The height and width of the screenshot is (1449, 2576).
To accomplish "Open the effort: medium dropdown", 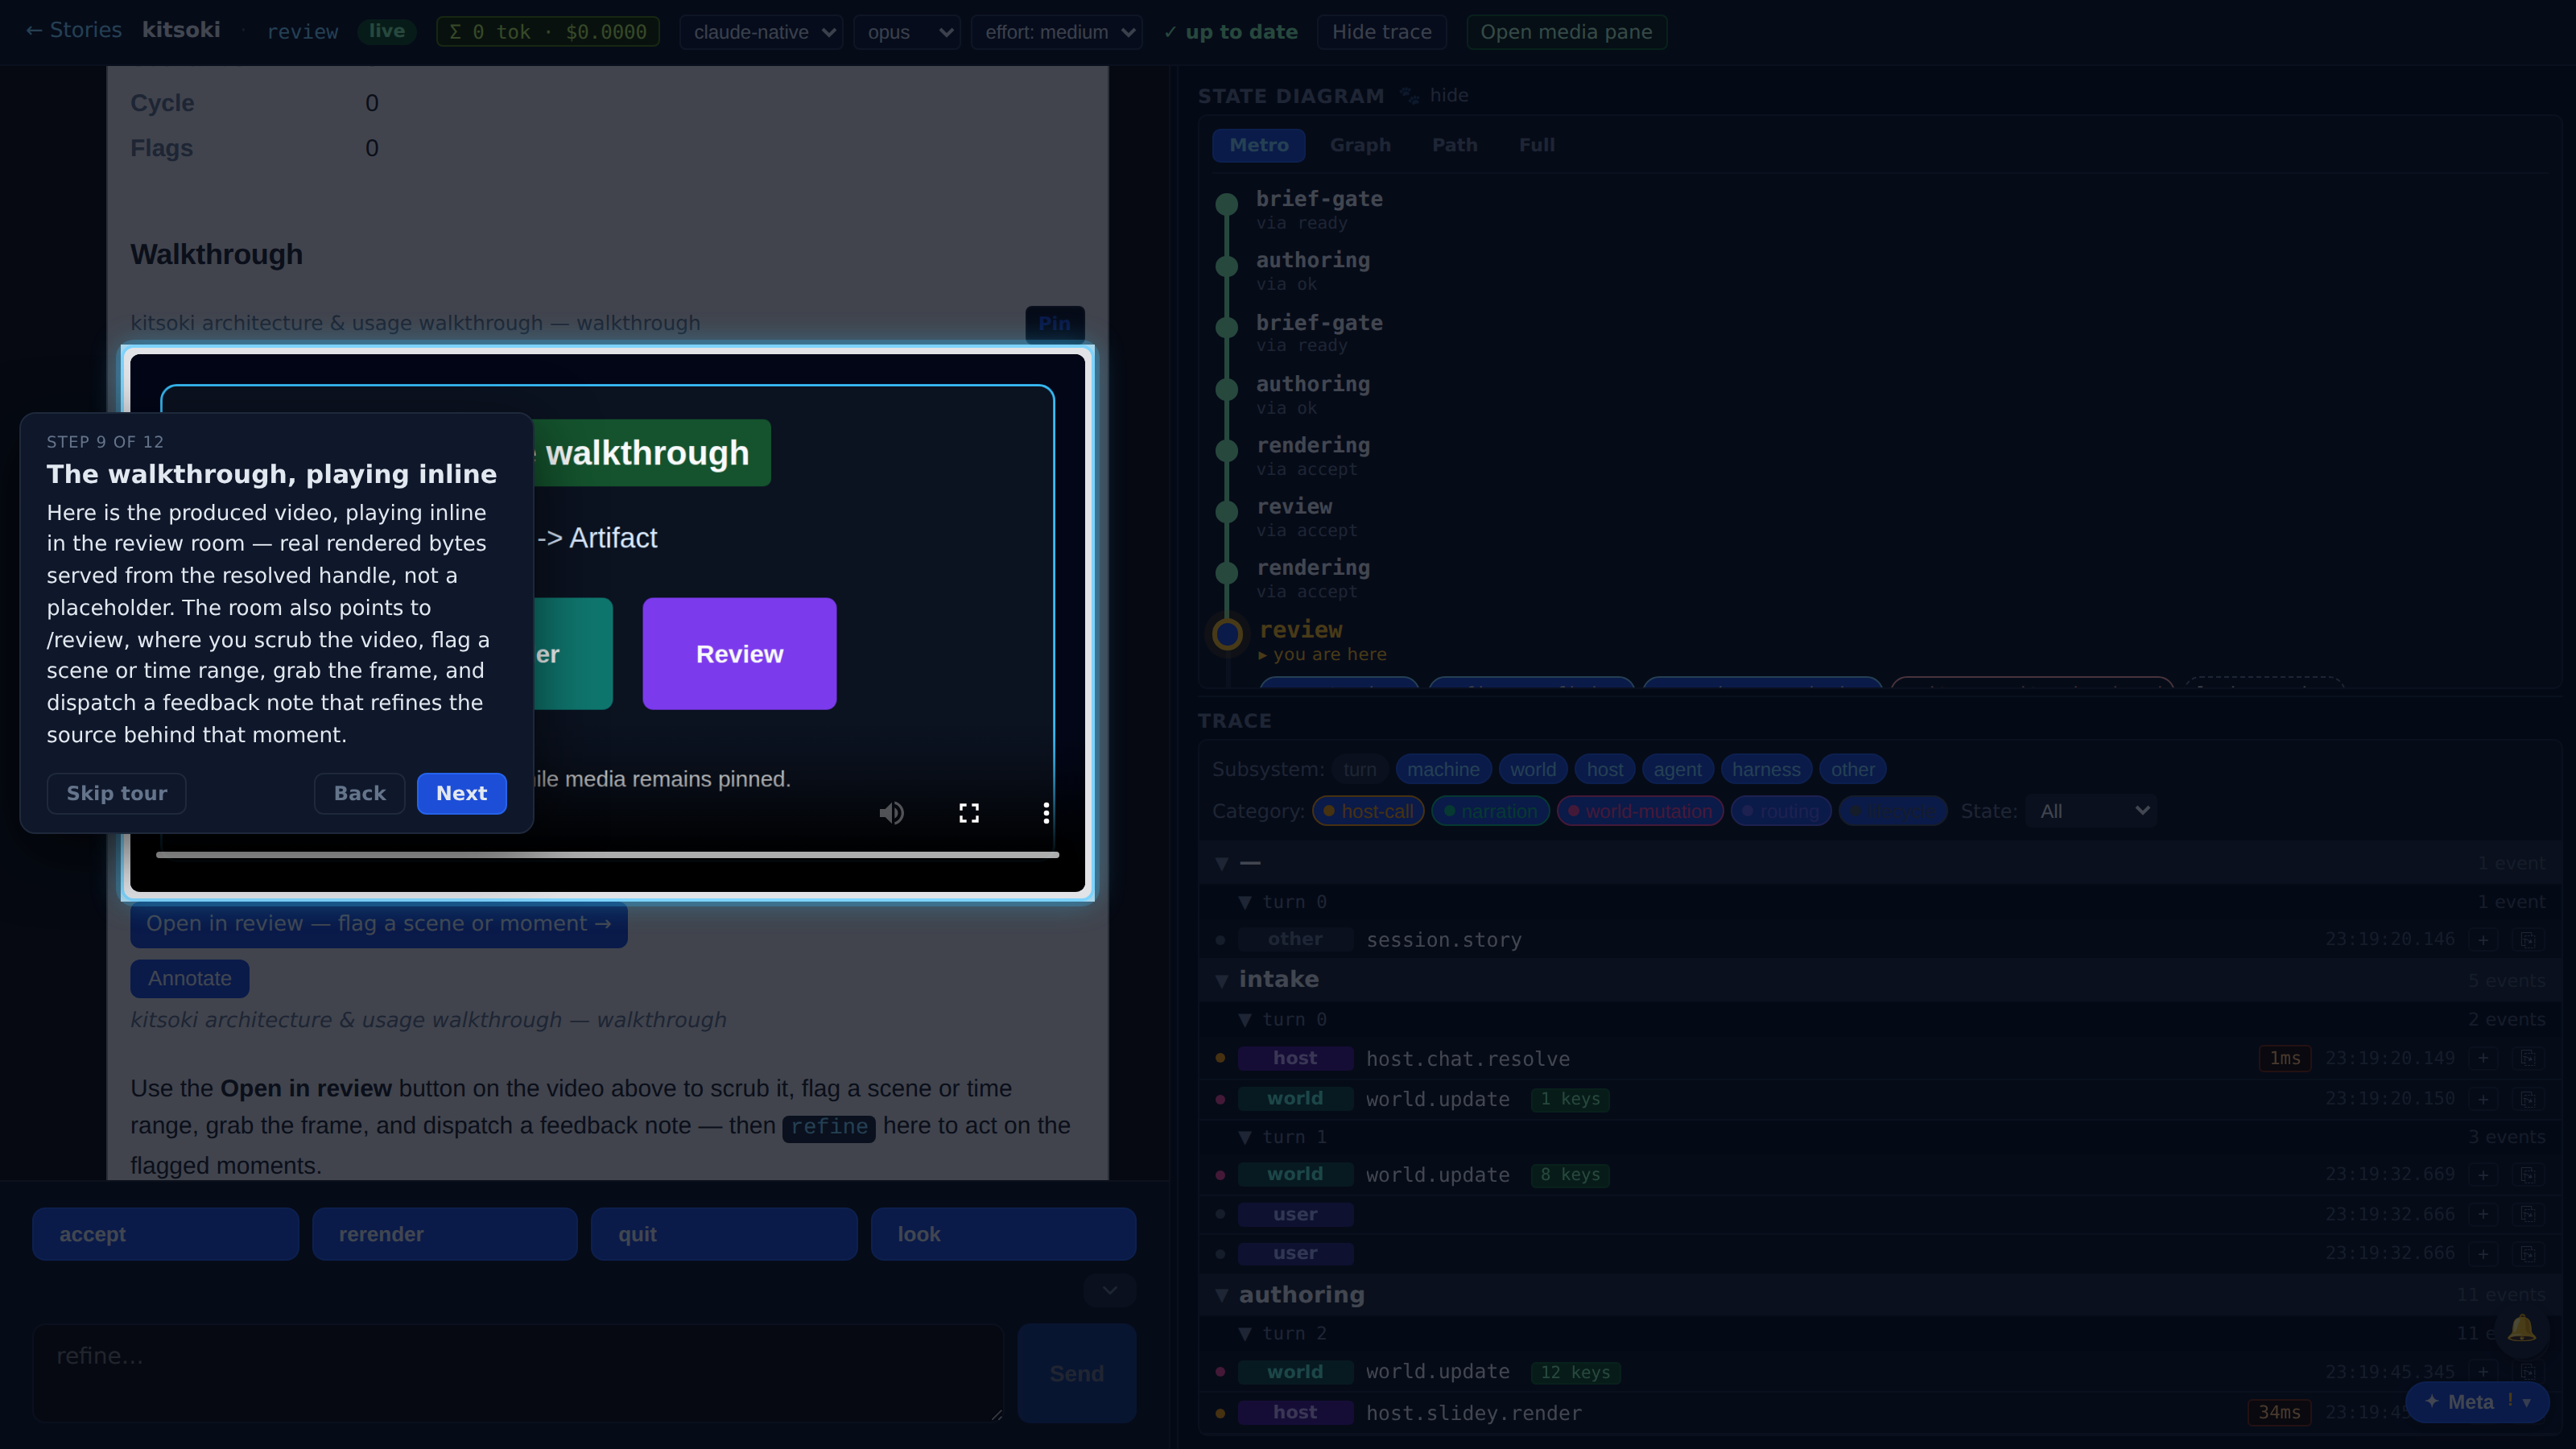I will (1057, 32).
